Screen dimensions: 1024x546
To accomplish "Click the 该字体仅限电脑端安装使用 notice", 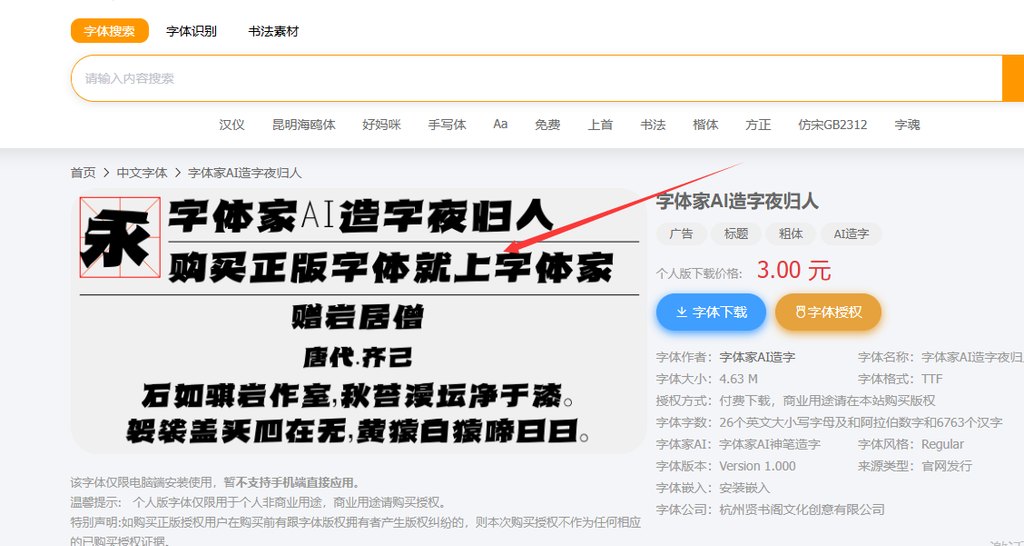I will click(x=215, y=483).
